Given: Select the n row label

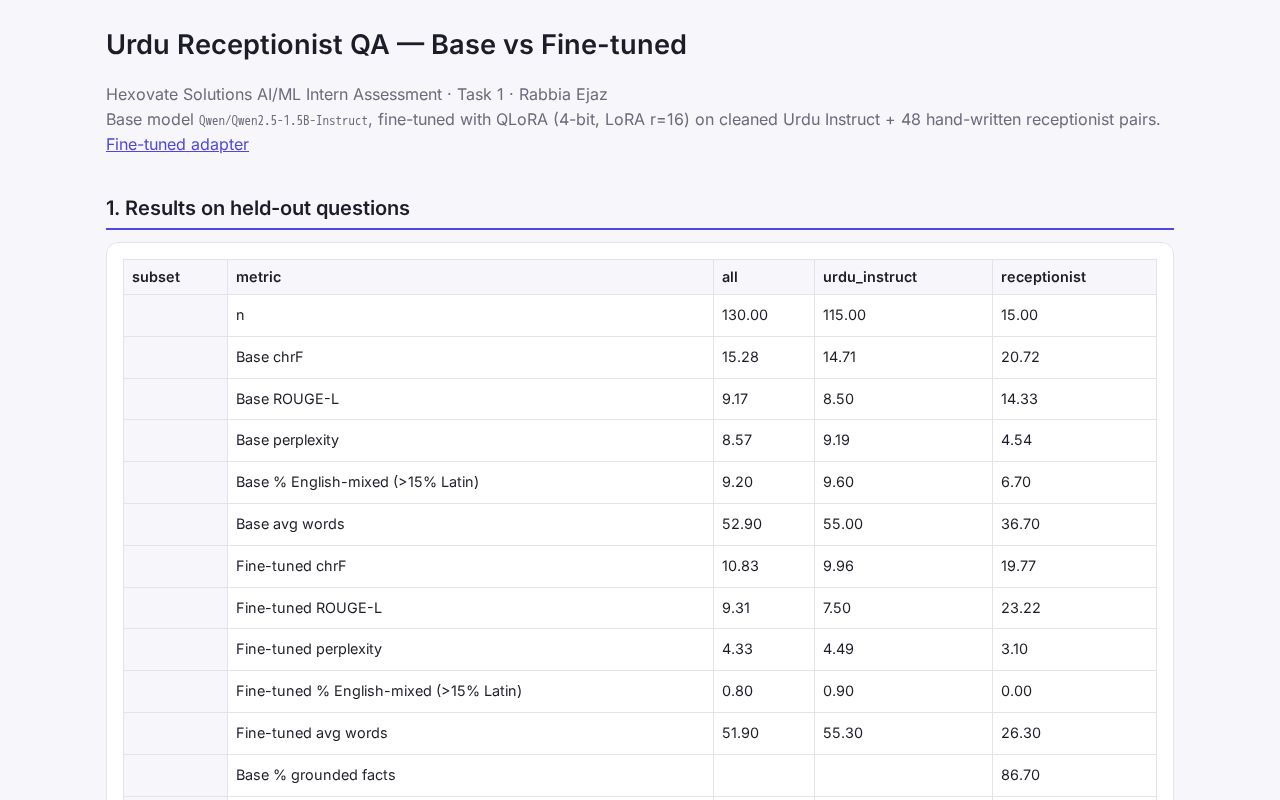Looking at the screenshot, I should [240, 315].
